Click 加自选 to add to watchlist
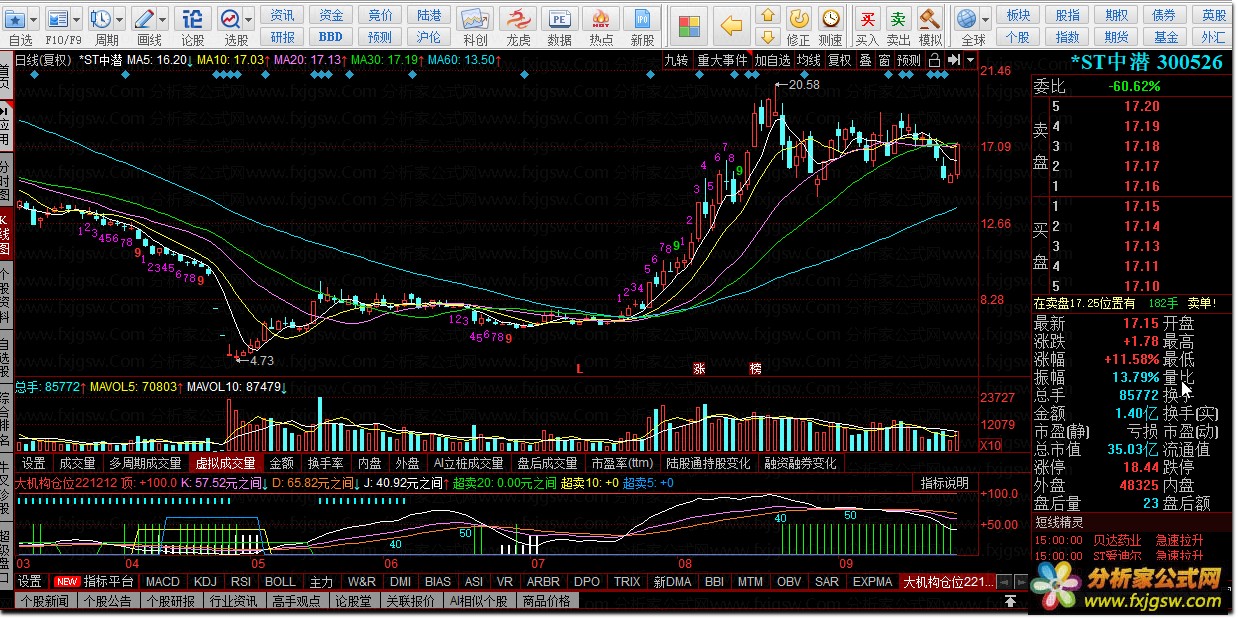This screenshot has width=1238, height=618. point(773,60)
